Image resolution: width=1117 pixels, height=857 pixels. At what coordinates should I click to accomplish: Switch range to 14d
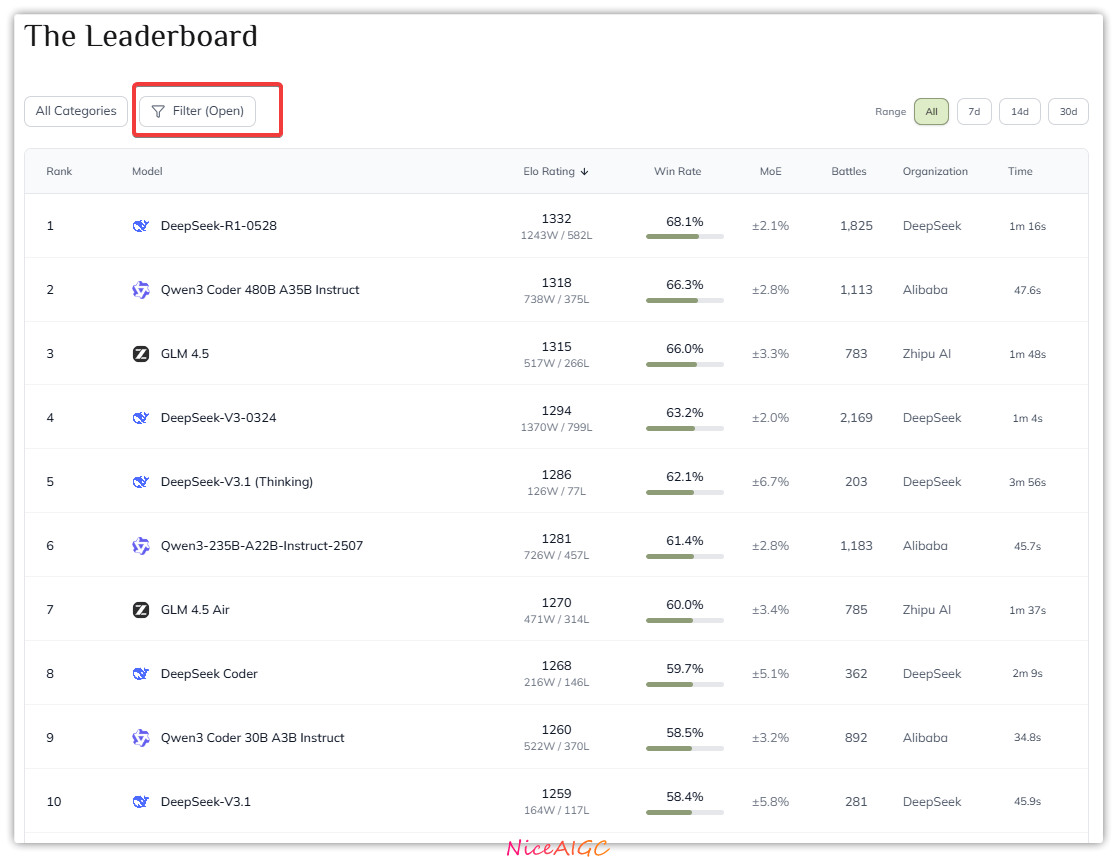(1019, 112)
